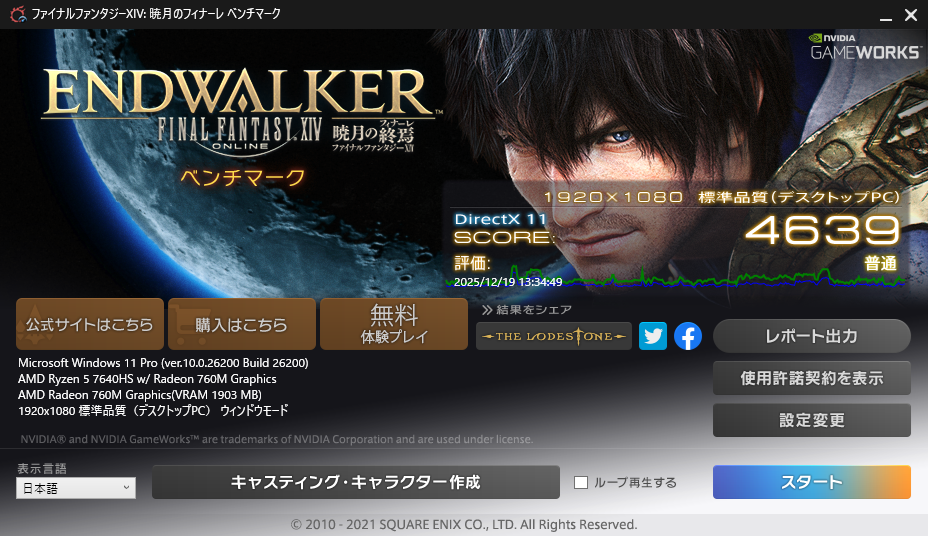Click the score 4639 value

[x=822, y=230]
